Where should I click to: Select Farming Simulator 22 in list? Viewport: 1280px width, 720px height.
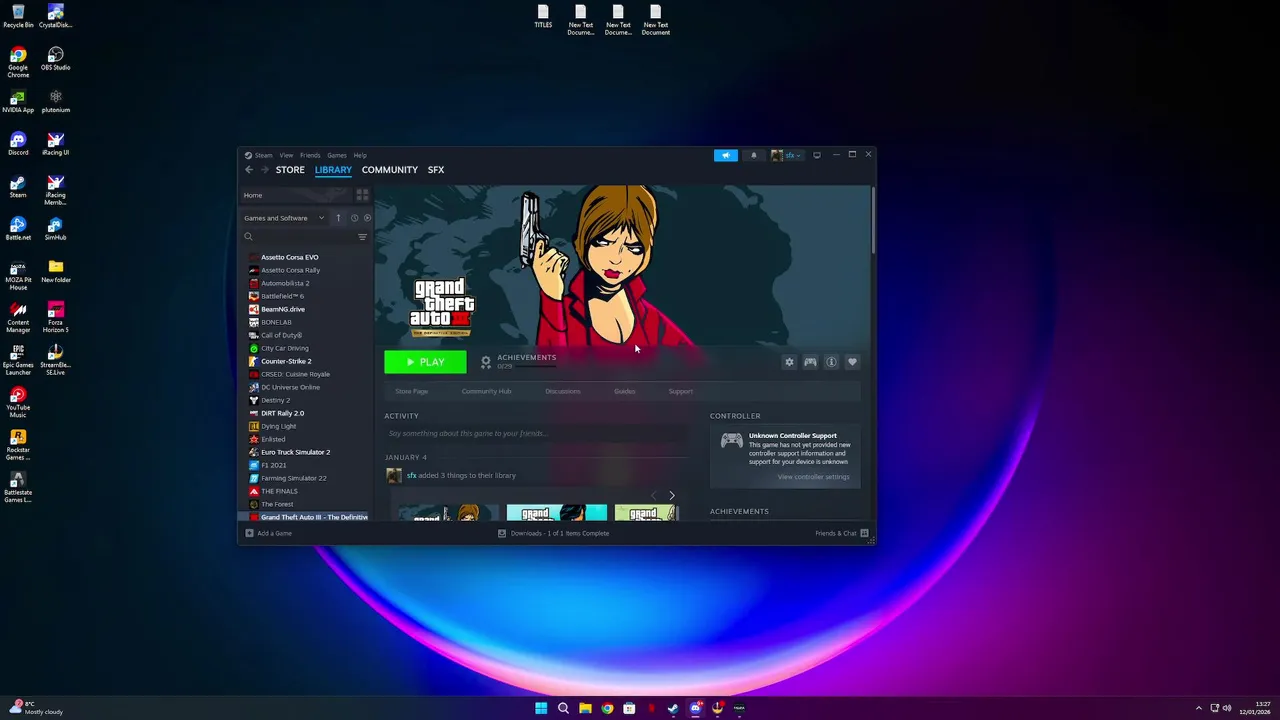coord(294,478)
